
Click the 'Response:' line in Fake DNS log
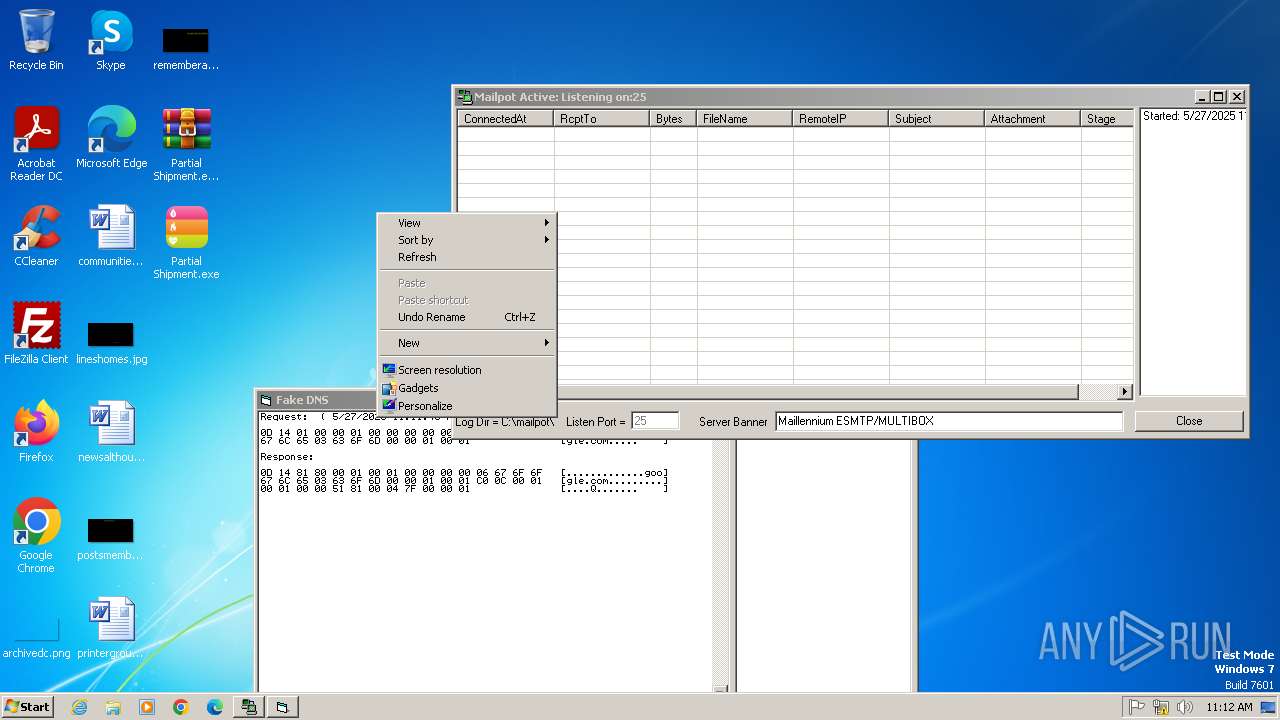click(x=287, y=457)
